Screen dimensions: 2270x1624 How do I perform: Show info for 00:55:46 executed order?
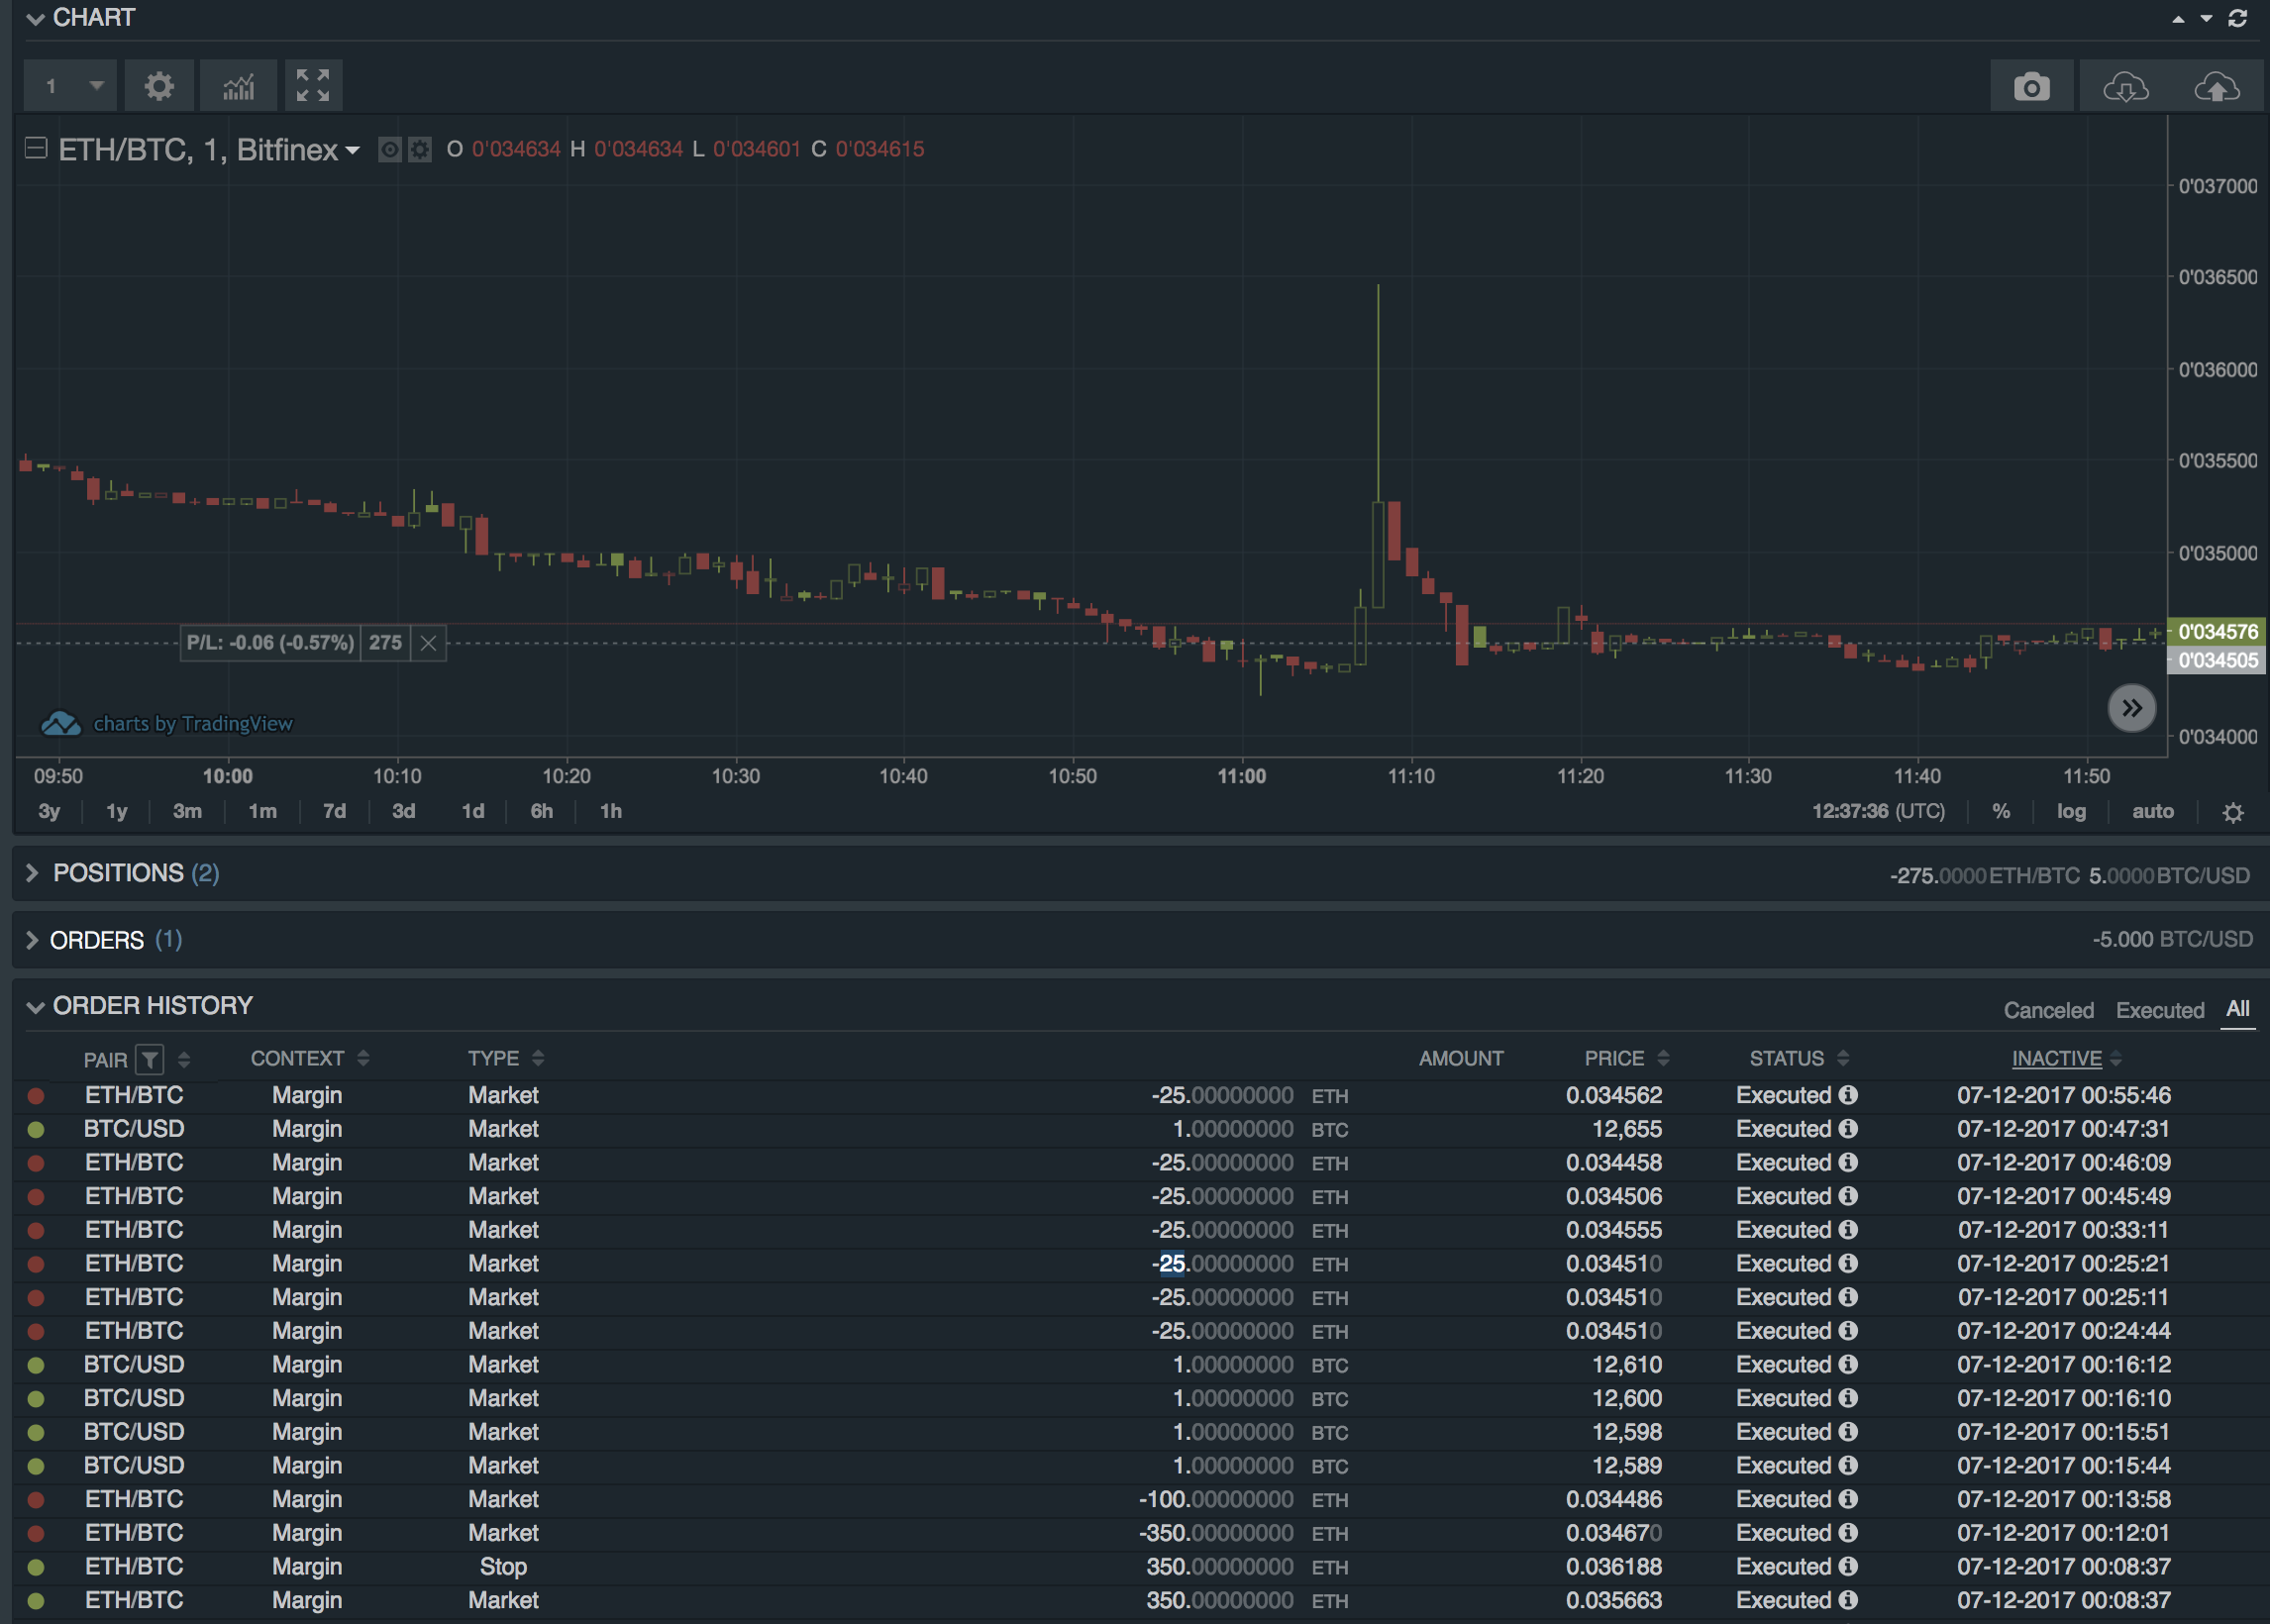coord(1848,1095)
